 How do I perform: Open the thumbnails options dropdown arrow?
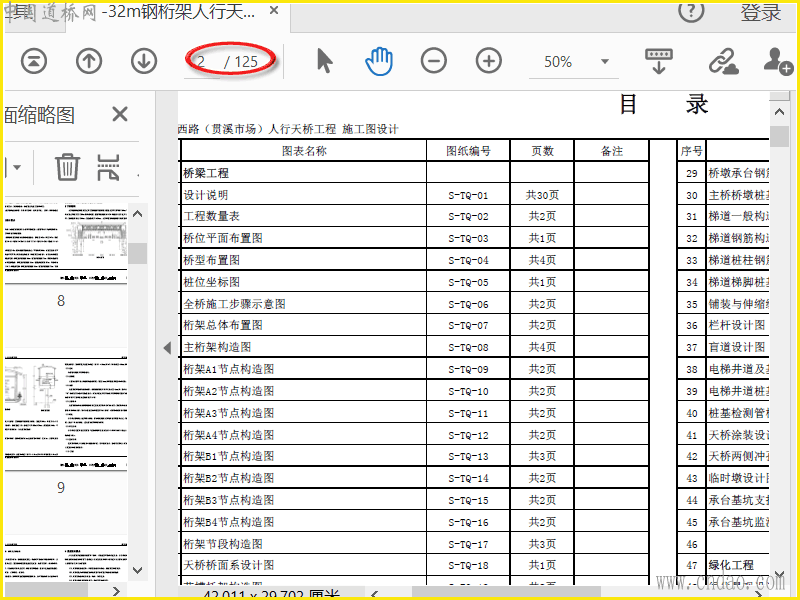click(x=16, y=167)
